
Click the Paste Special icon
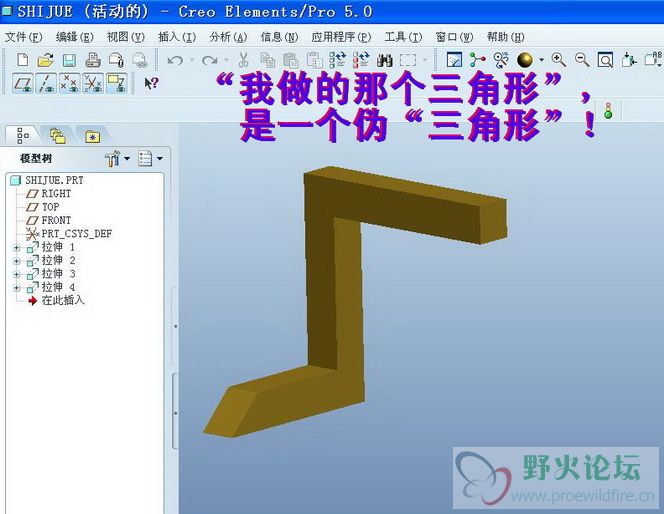pos(314,60)
